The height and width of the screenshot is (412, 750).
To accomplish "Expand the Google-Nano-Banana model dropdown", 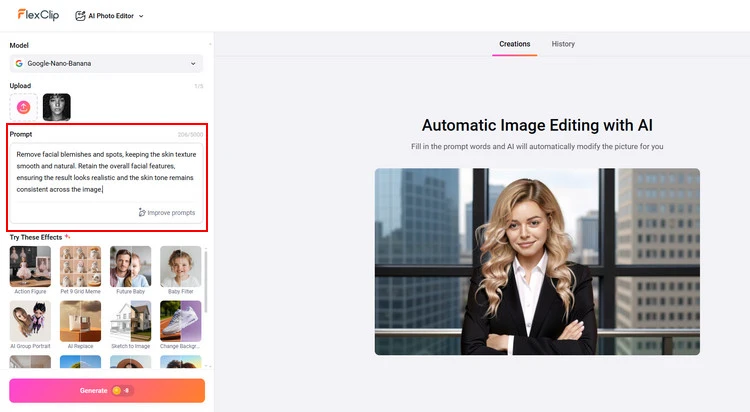I will [x=106, y=63].
